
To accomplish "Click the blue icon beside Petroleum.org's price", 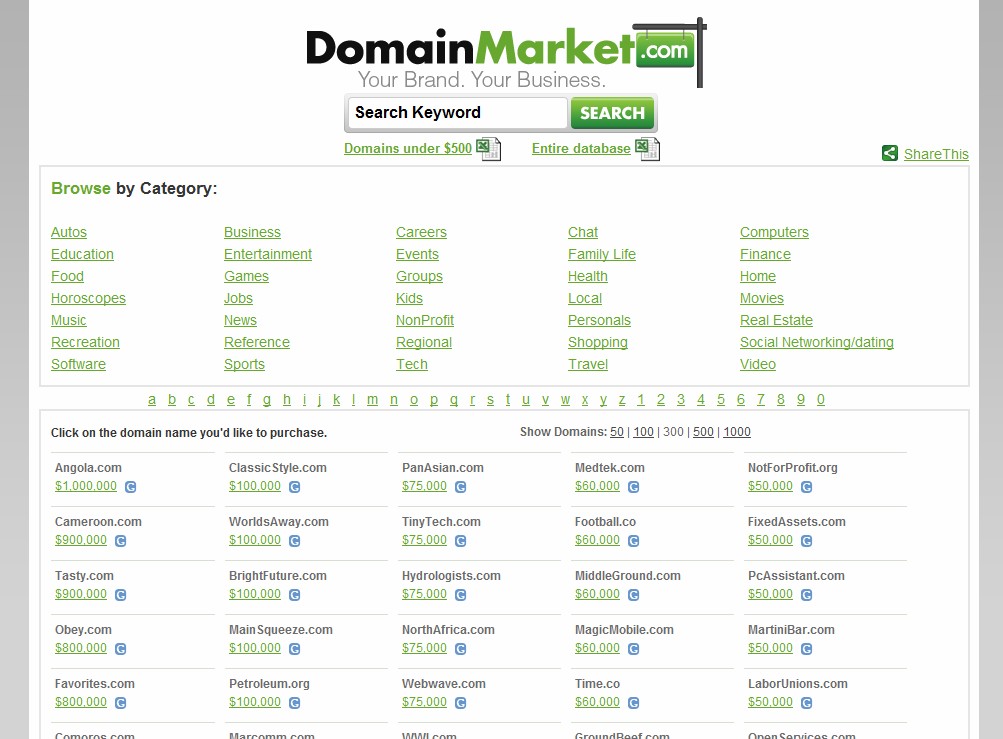I will (294, 703).
